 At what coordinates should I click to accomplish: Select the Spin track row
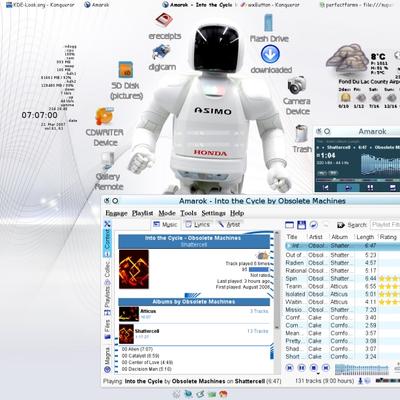(x=342, y=278)
